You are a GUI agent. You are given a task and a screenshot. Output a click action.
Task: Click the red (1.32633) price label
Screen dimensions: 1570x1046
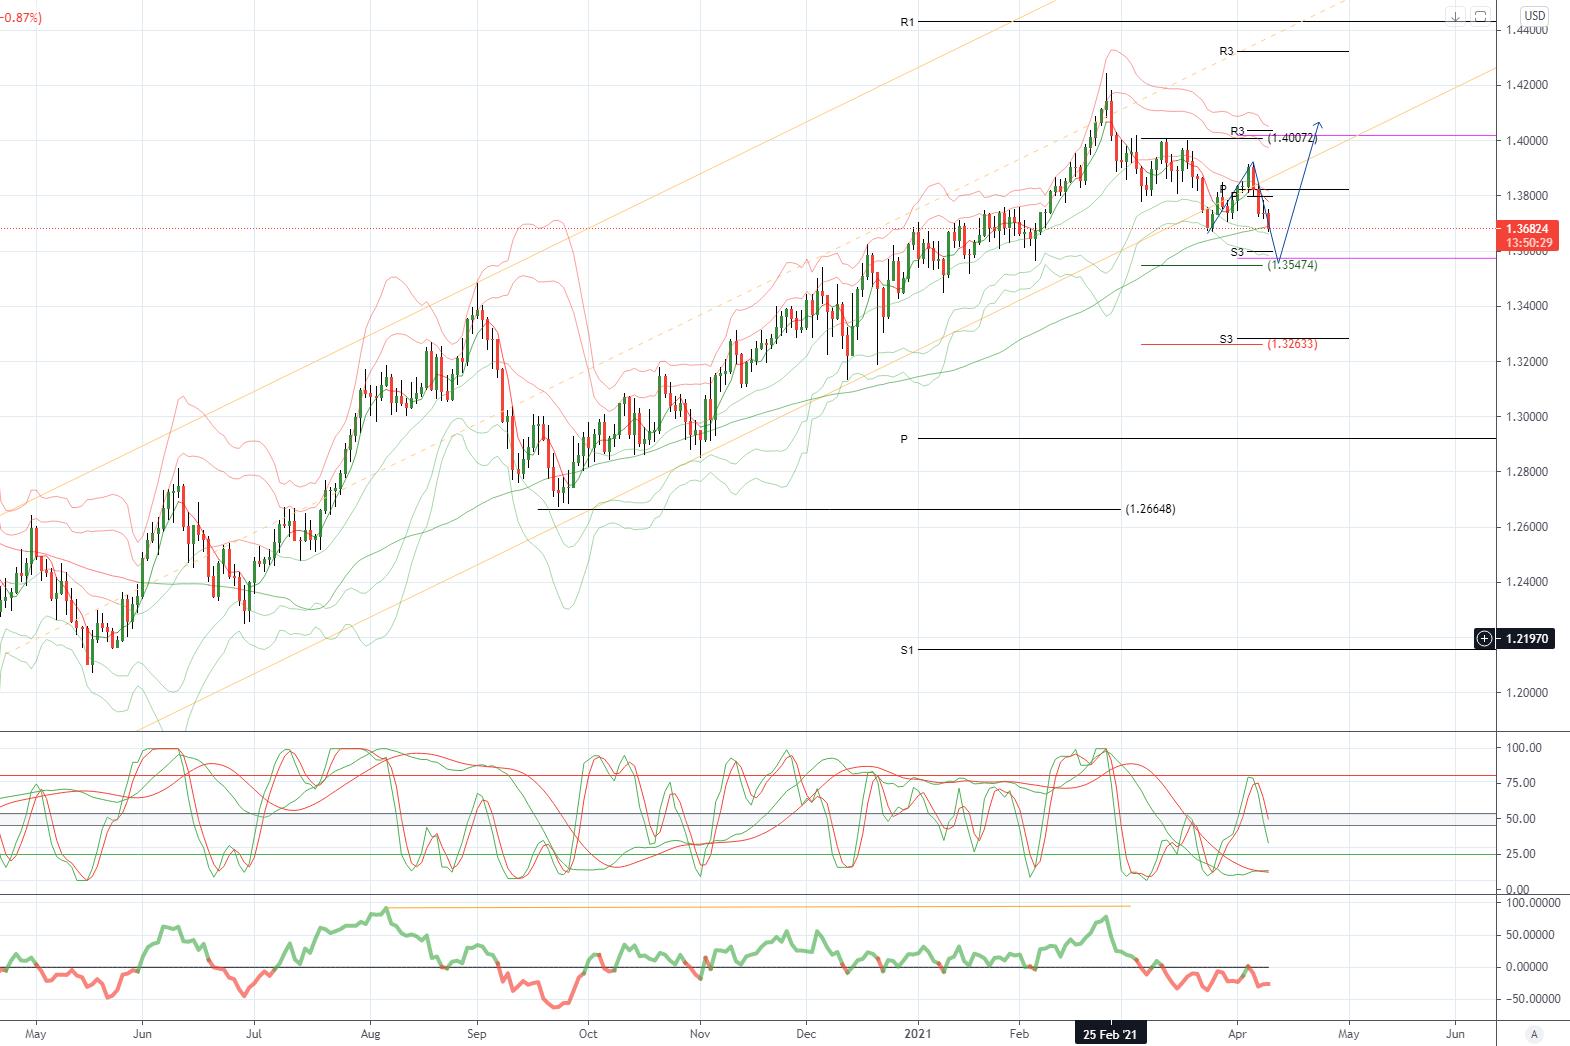(1292, 344)
